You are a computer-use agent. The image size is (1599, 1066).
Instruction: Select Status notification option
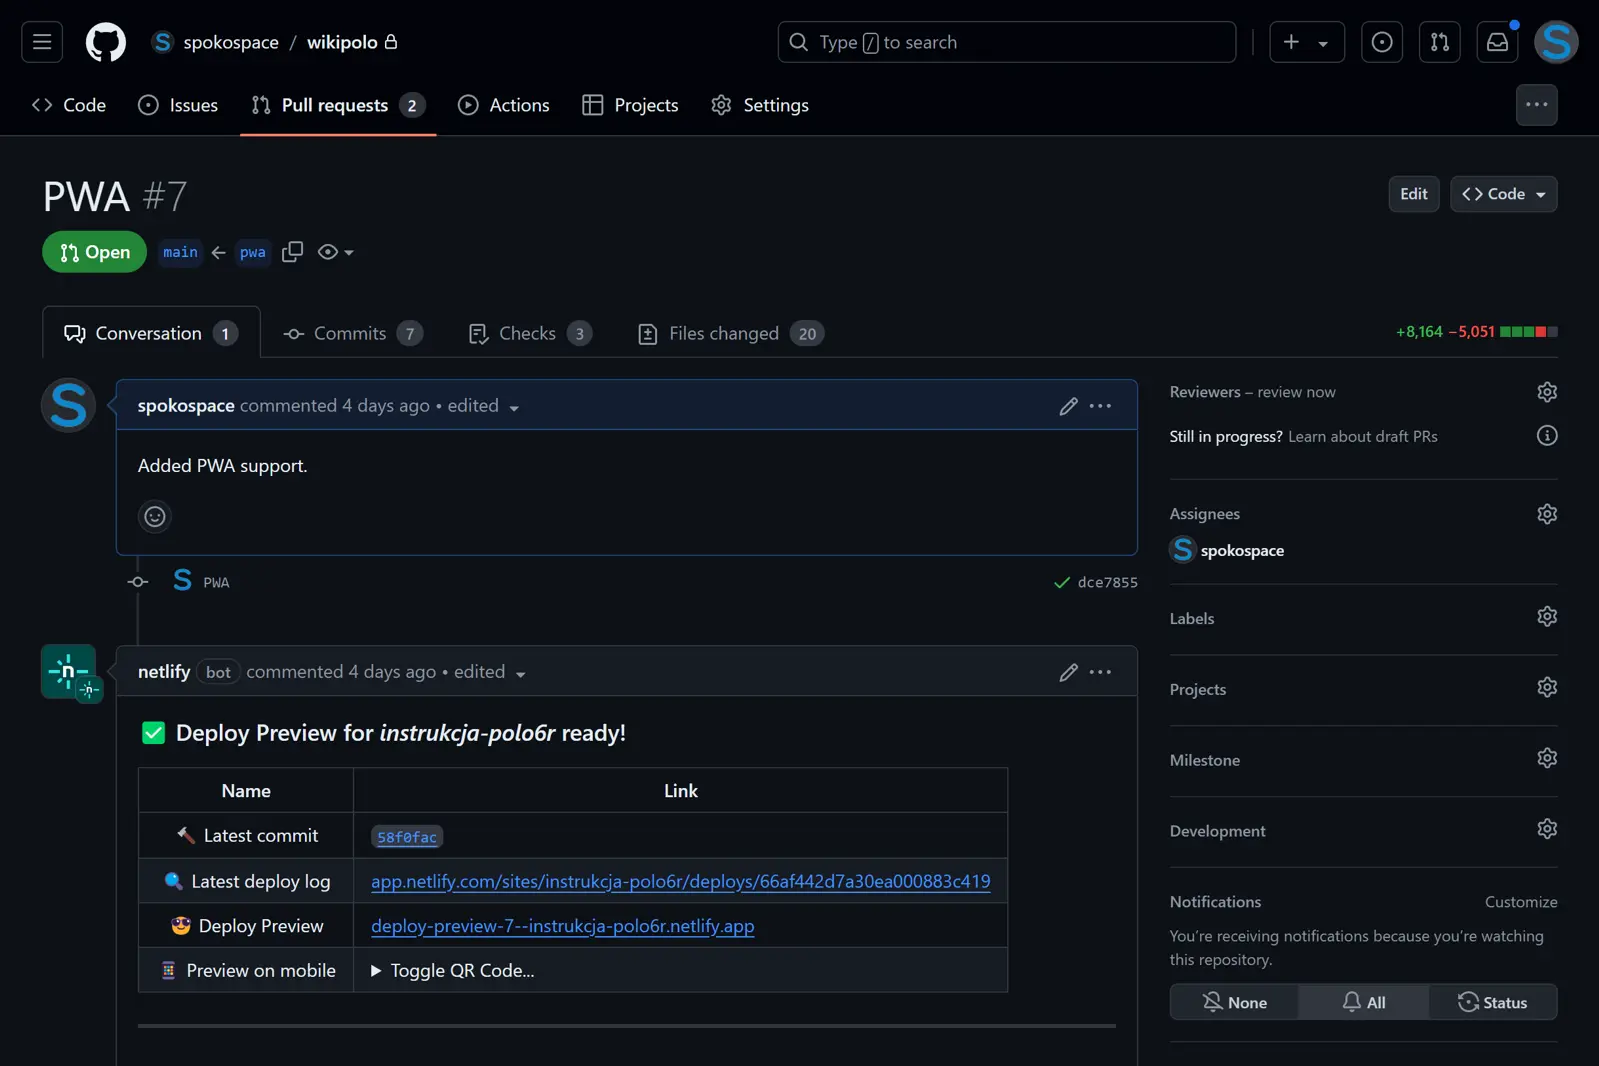pyautogui.click(x=1492, y=1002)
